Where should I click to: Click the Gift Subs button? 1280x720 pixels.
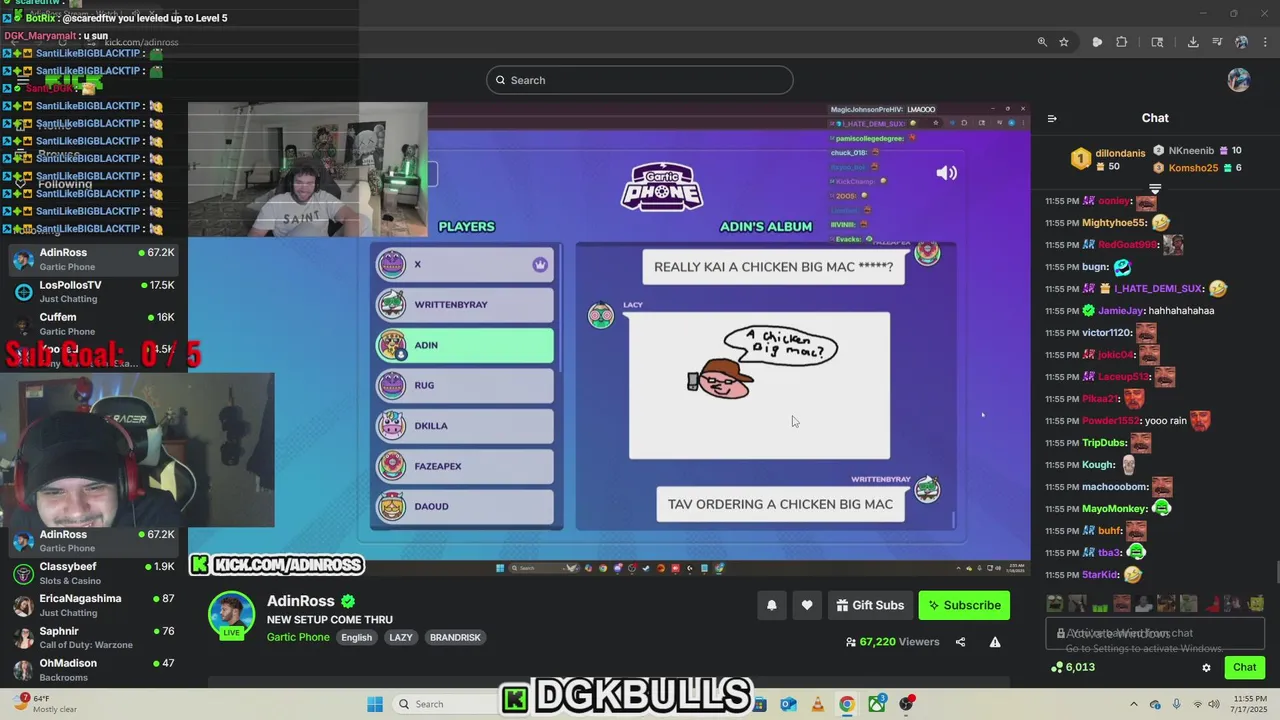(x=869, y=605)
